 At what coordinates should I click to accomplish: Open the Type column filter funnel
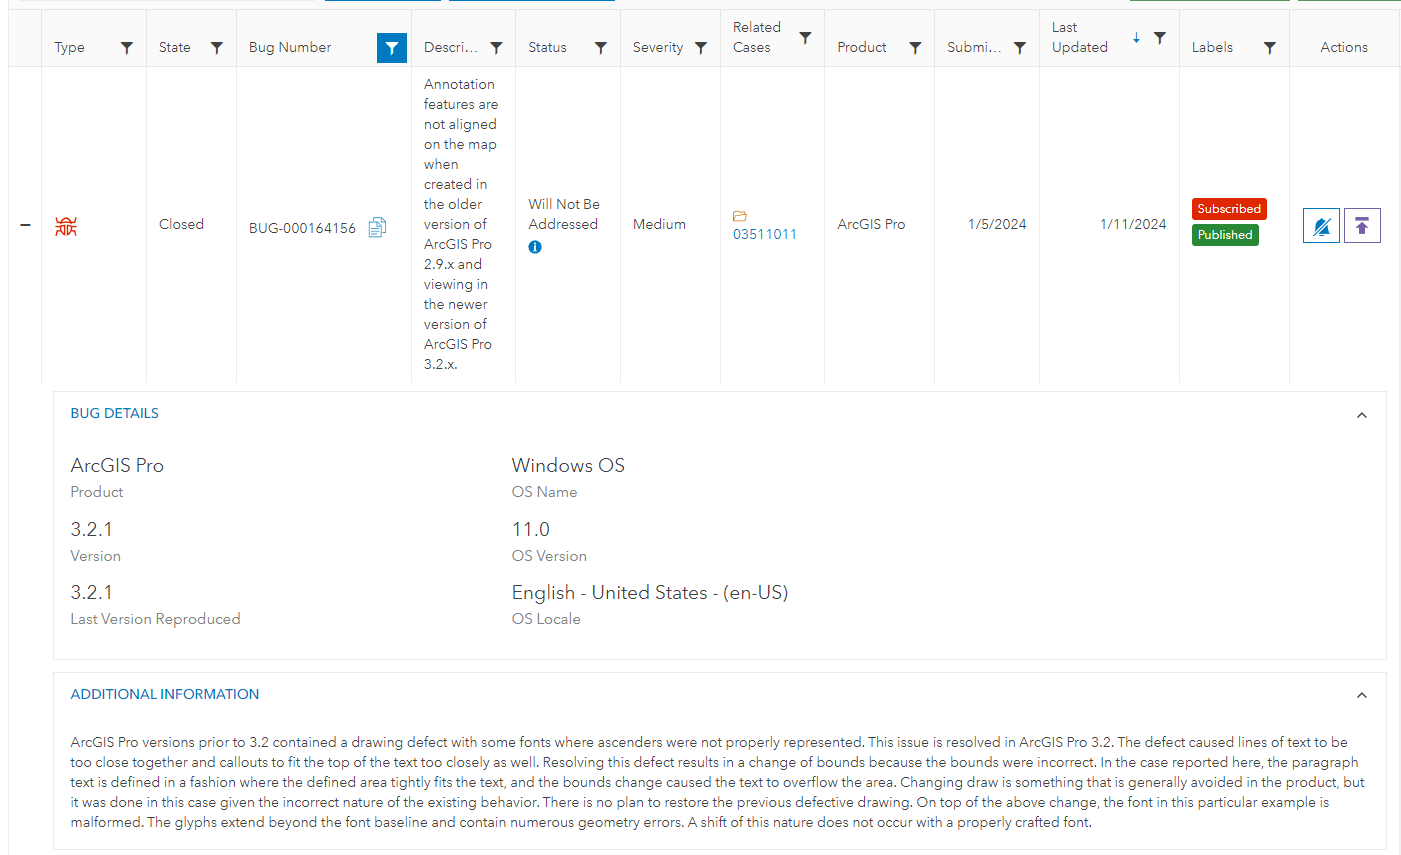coord(127,47)
